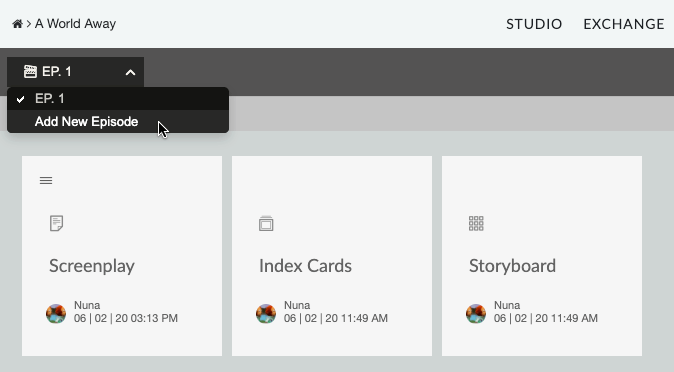The height and width of the screenshot is (372, 674).
Task: Click Storyboard 11:49 AM timestamp
Action: tap(545, 318)
